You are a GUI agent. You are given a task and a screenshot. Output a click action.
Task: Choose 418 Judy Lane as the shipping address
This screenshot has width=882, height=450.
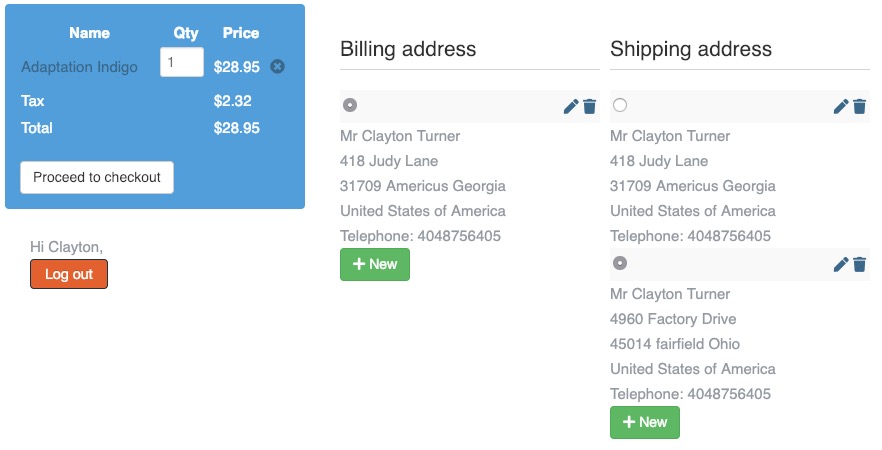tap(620, 105)
